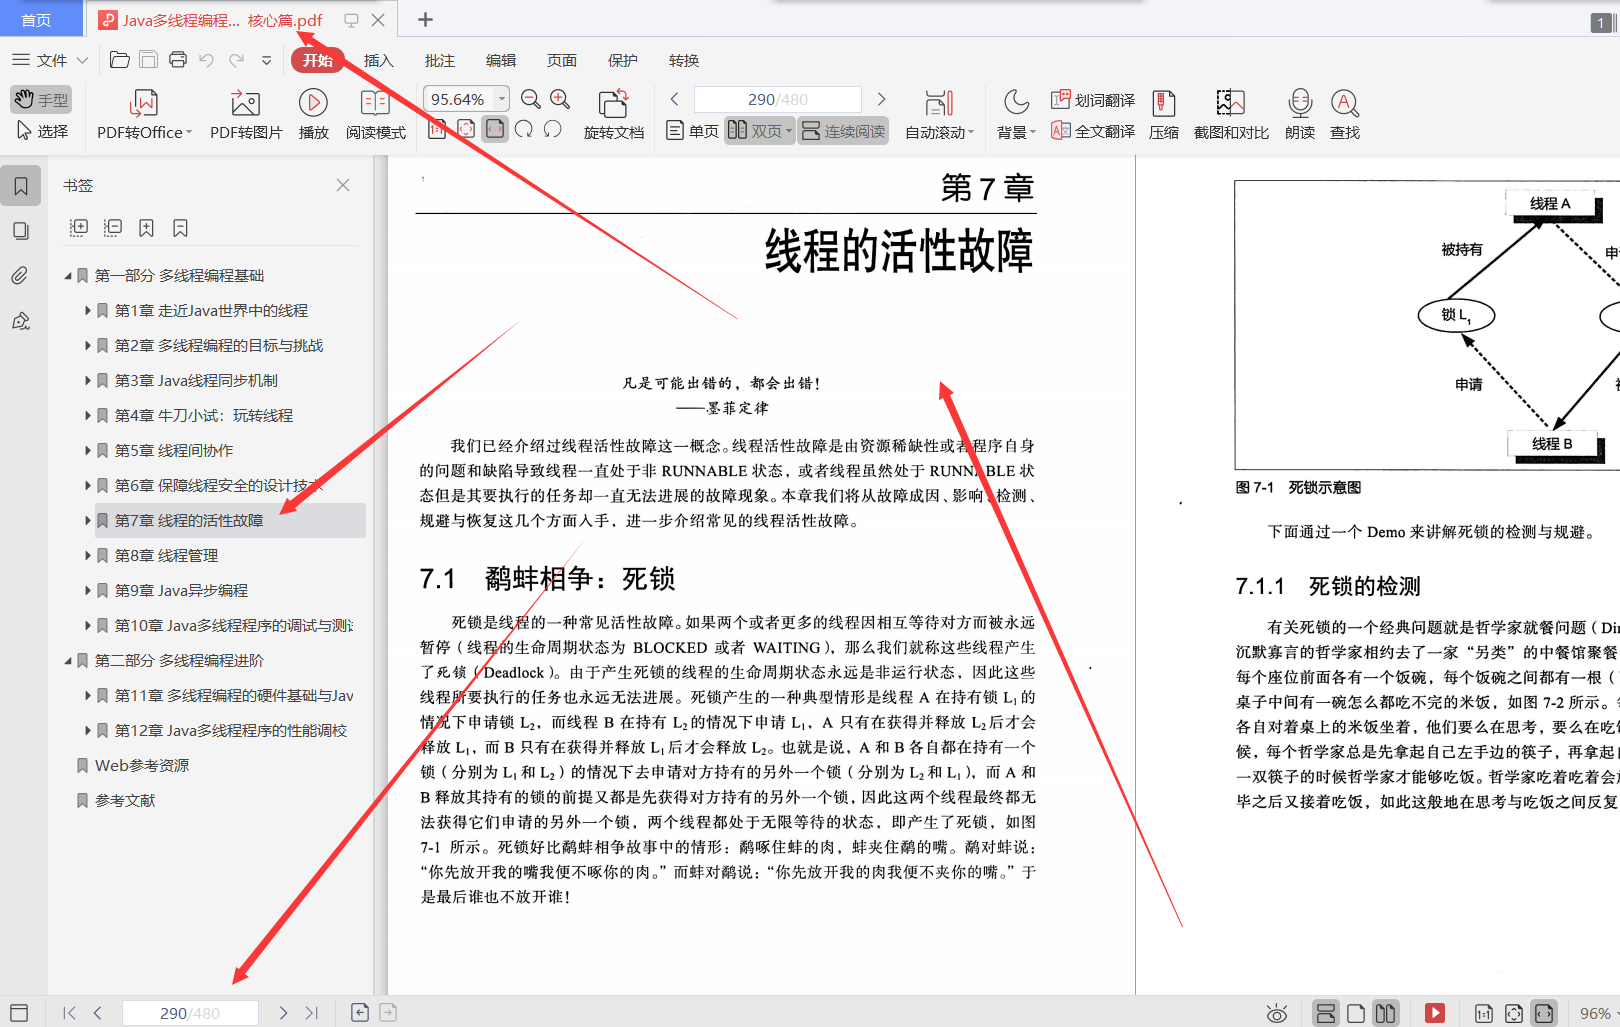1620x1027 pixels.
Task: Collapse all bookmarks icon in panel
Action: tap(113, 228)
